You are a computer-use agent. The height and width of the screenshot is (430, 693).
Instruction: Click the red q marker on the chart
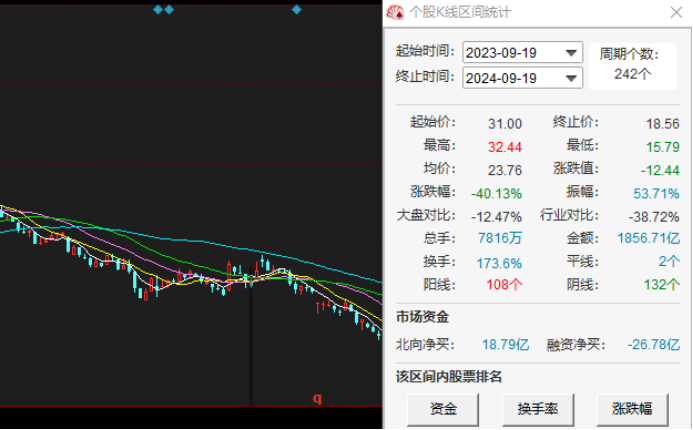point(317,399)
